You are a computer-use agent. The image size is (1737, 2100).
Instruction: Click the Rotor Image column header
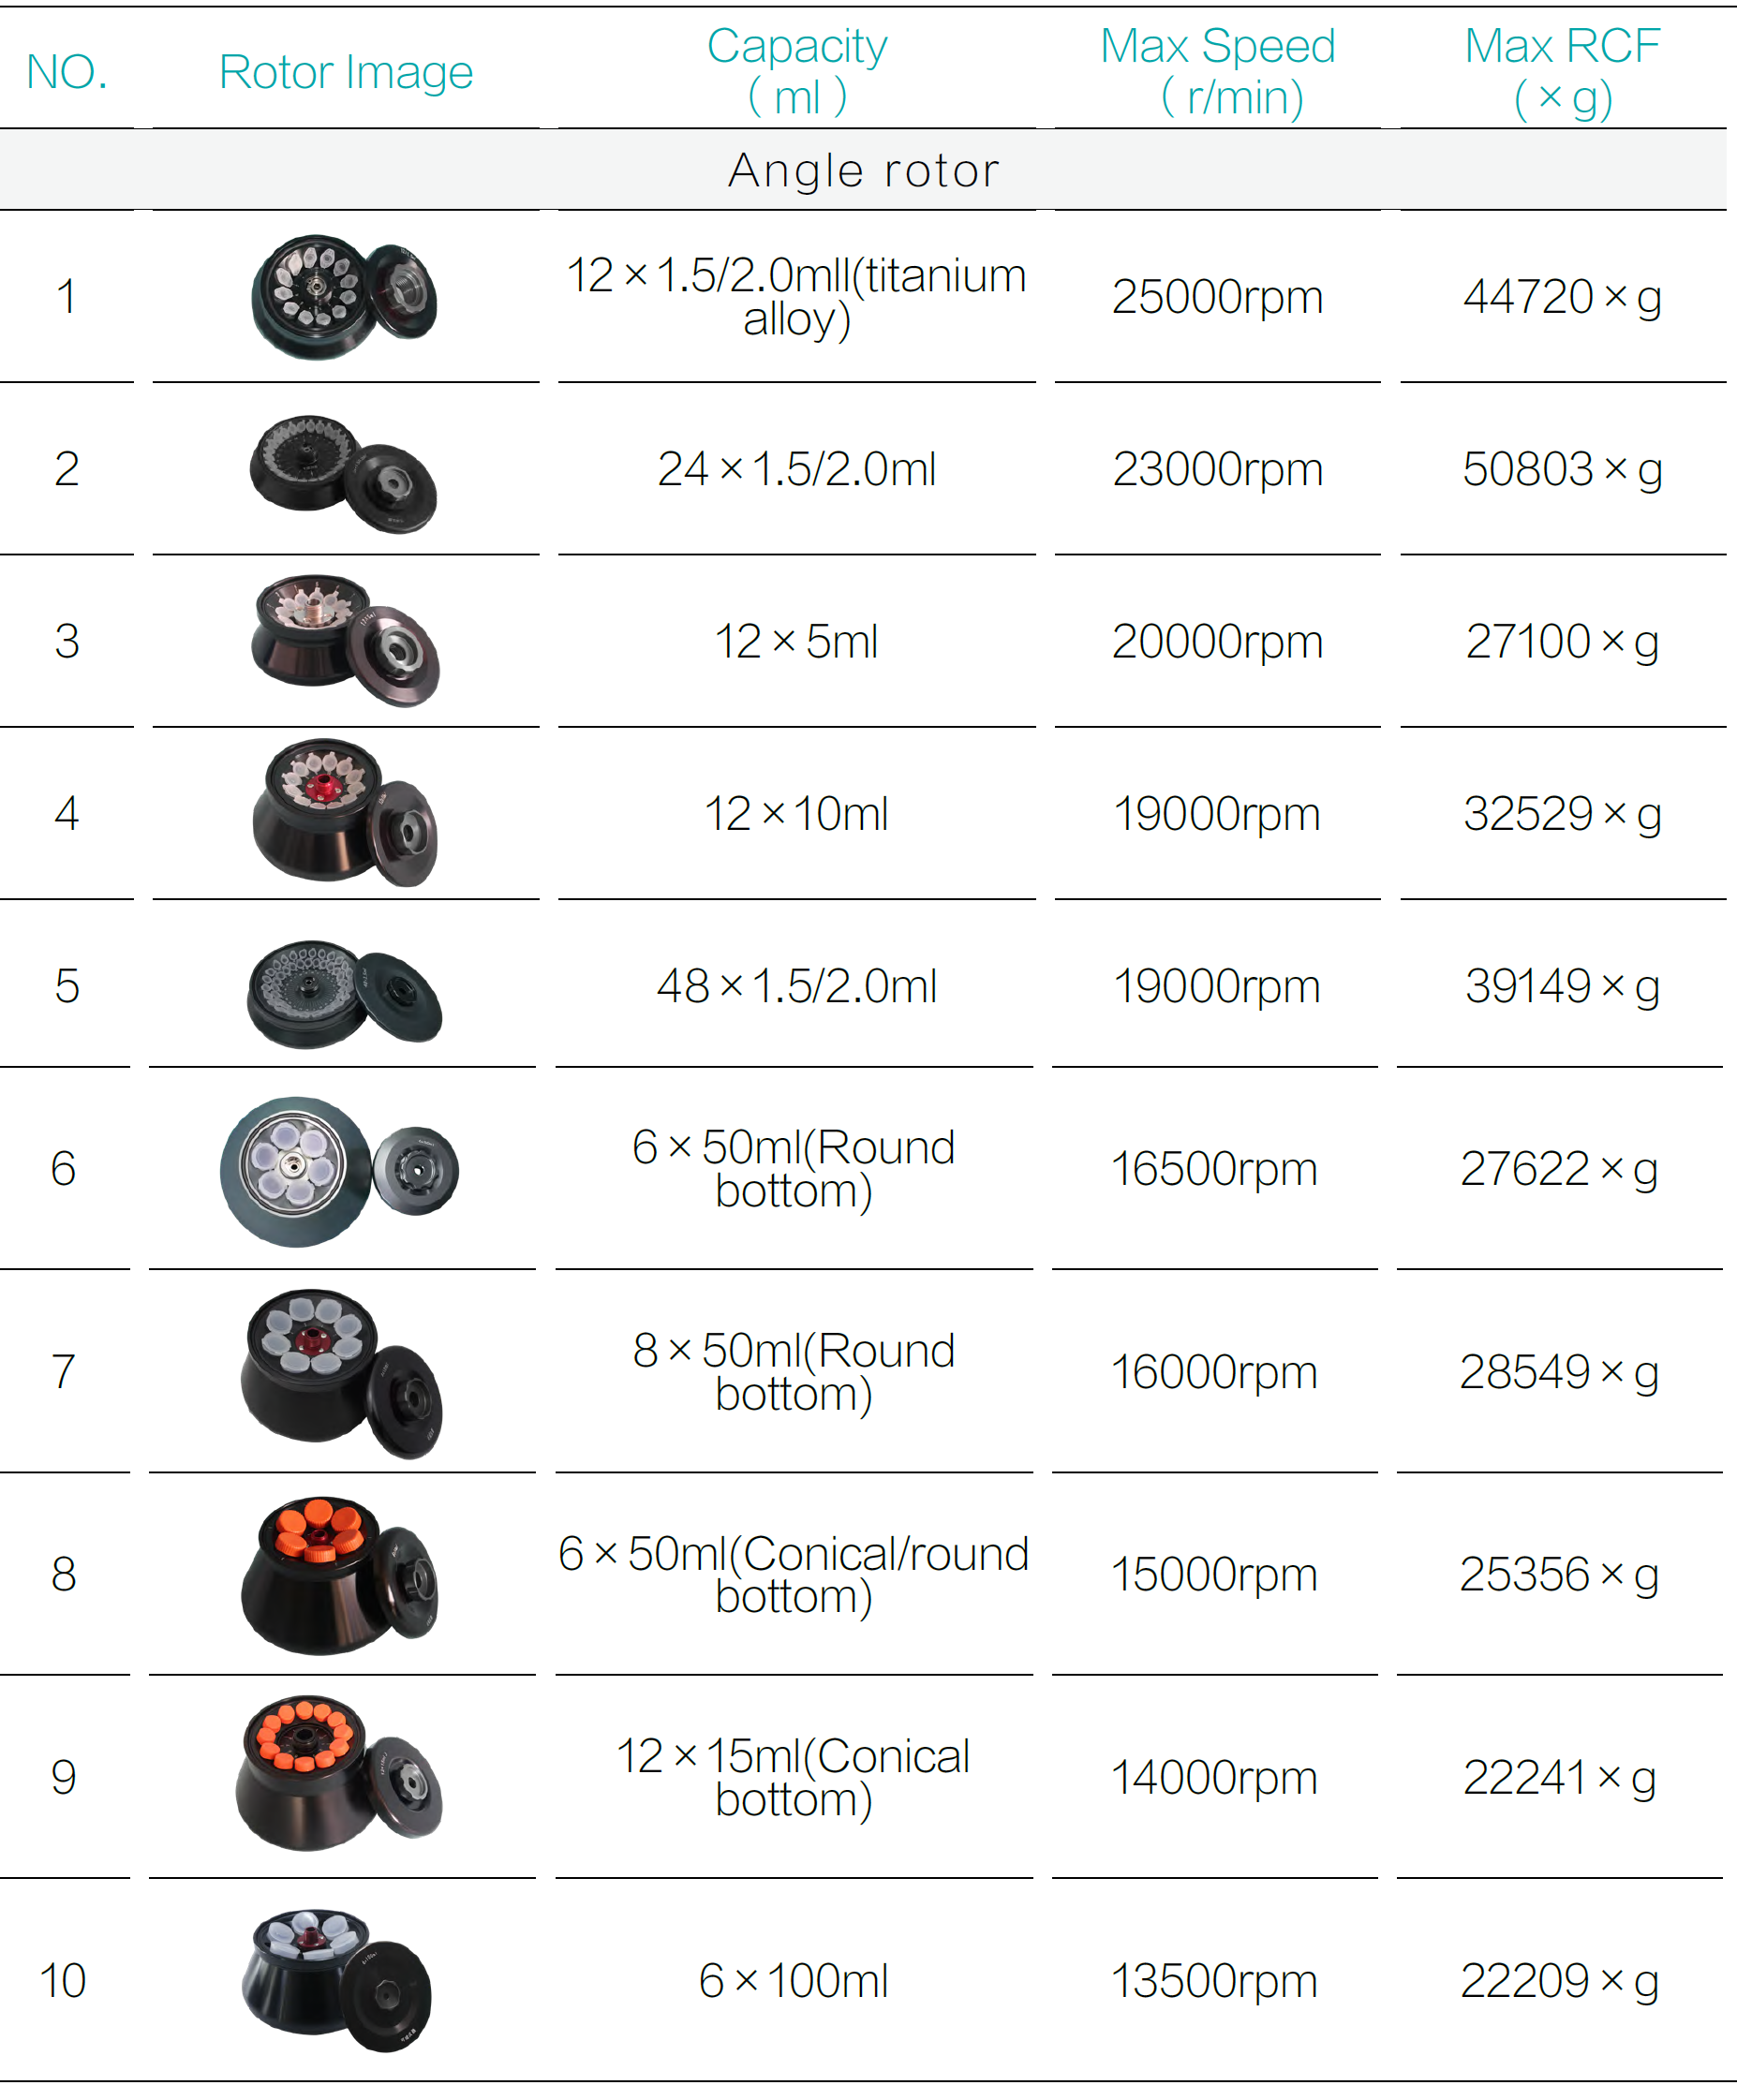(x=345, y=72)
